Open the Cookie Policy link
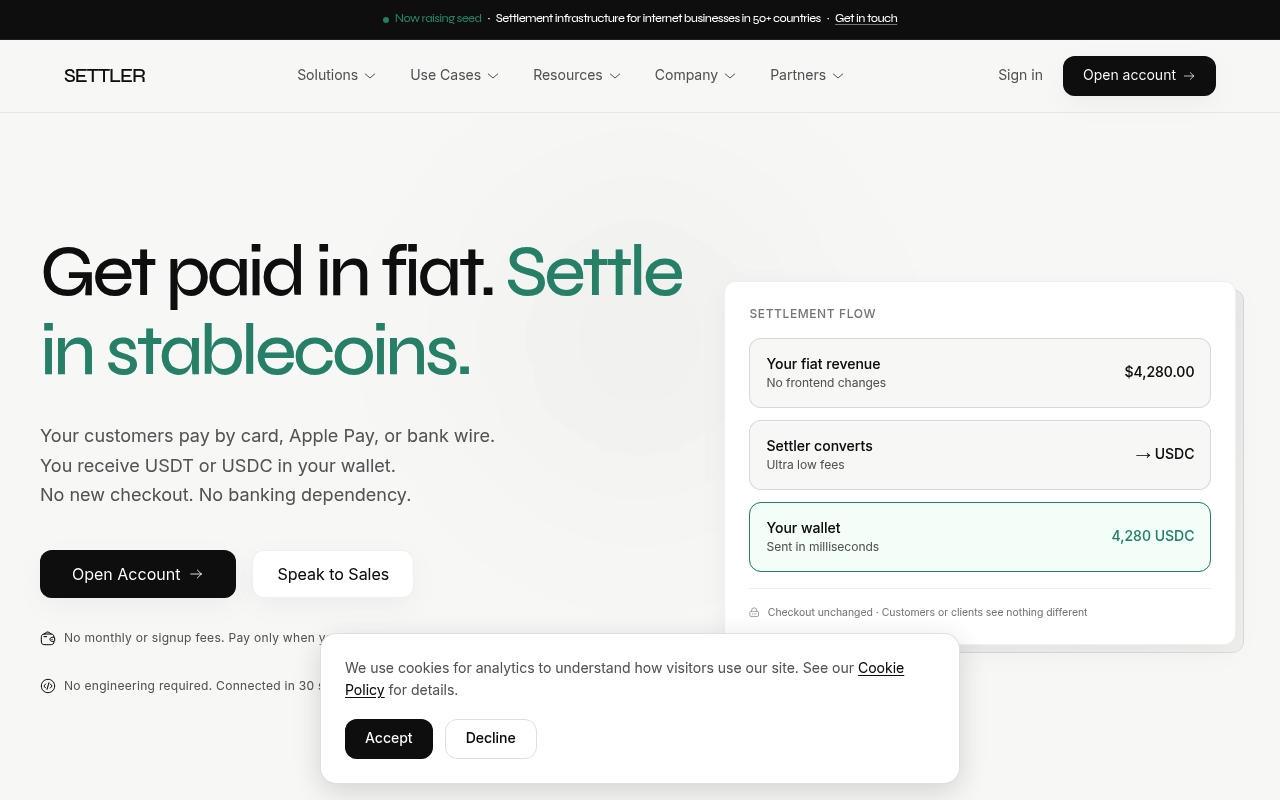 pos(624,679)
